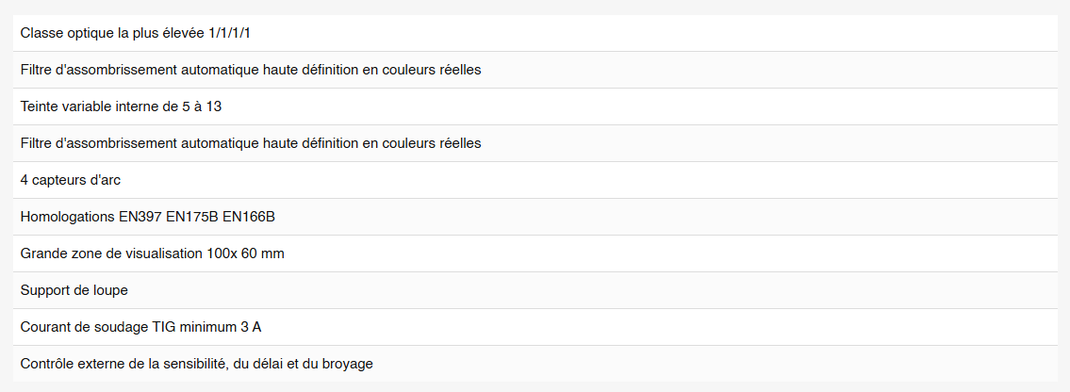Click the "1/1/1/1" optical class value
The height and width of the screenshot is (392, 1070).
pyautogui.click(x=229, y=33)
